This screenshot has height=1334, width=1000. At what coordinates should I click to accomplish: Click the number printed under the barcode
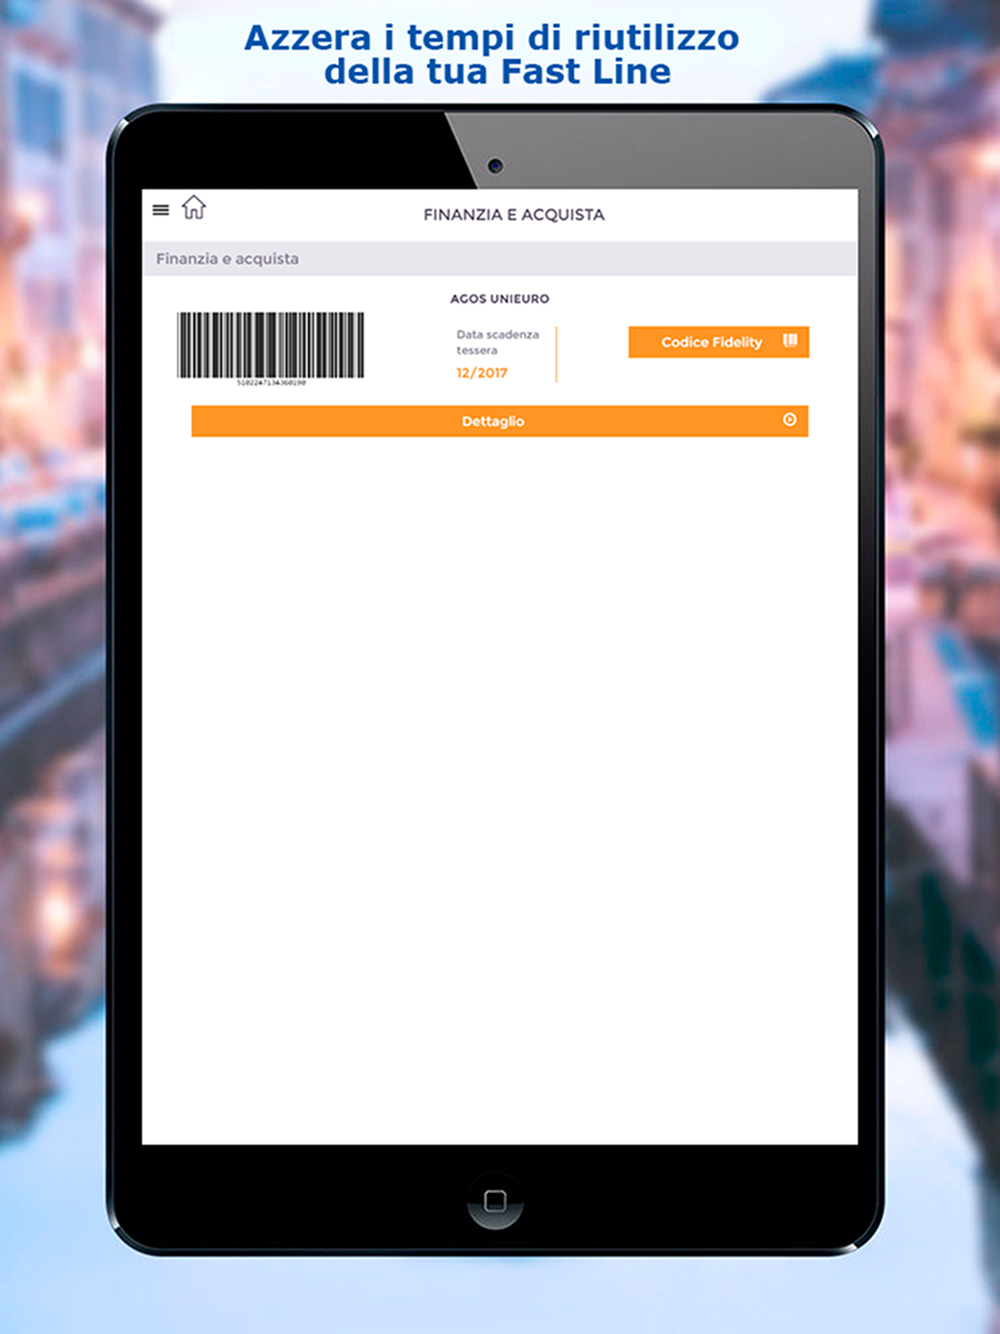pos(271,383)
